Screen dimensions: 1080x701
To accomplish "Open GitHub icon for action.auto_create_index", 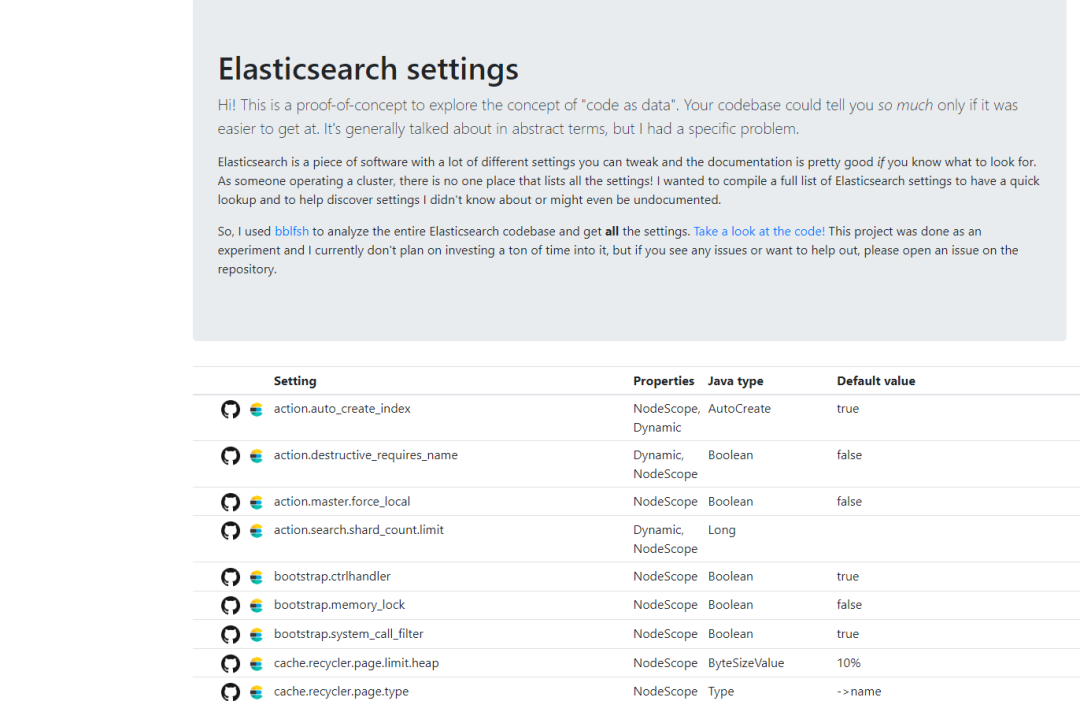I will point(230,410).
